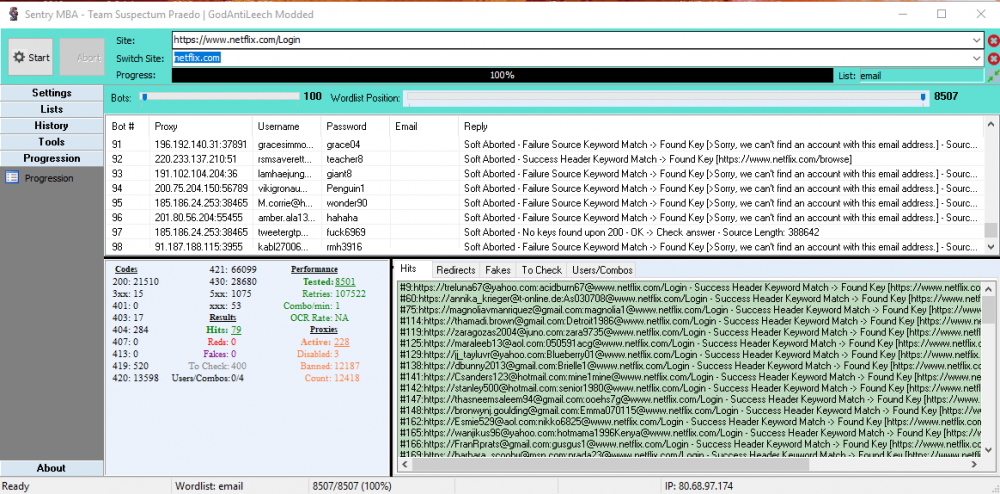Click the red clear icon beside Switch Site
The width and height of the screenshot is (1000, 494).
pos(993,58)
